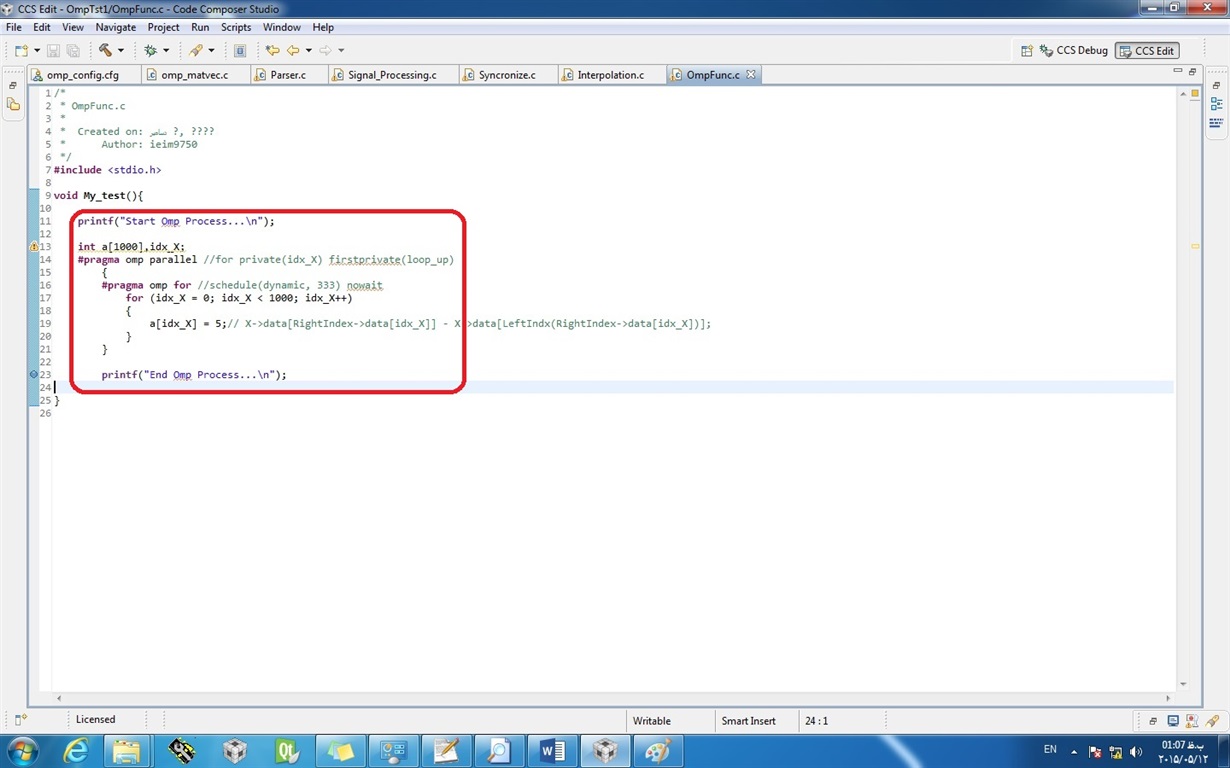
Task: Navigate back with yellow left arrow
Action: pos(293,50)
